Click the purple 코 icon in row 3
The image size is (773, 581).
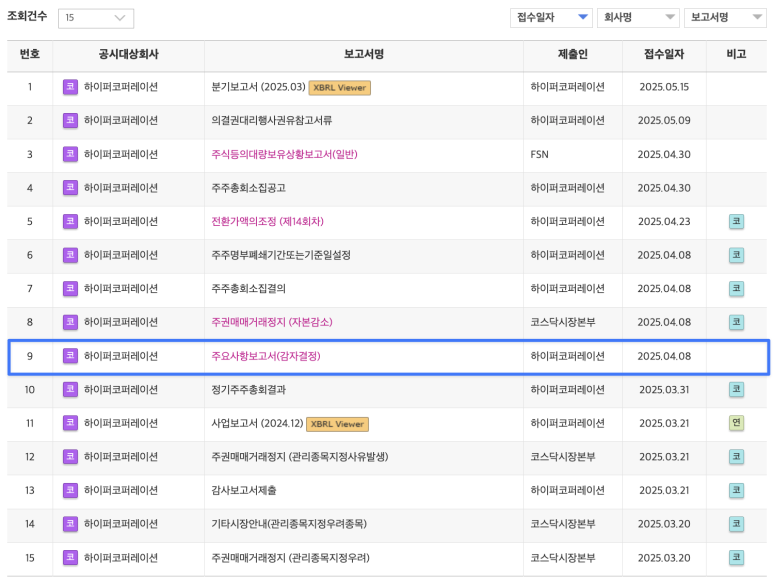coord(70,154)
